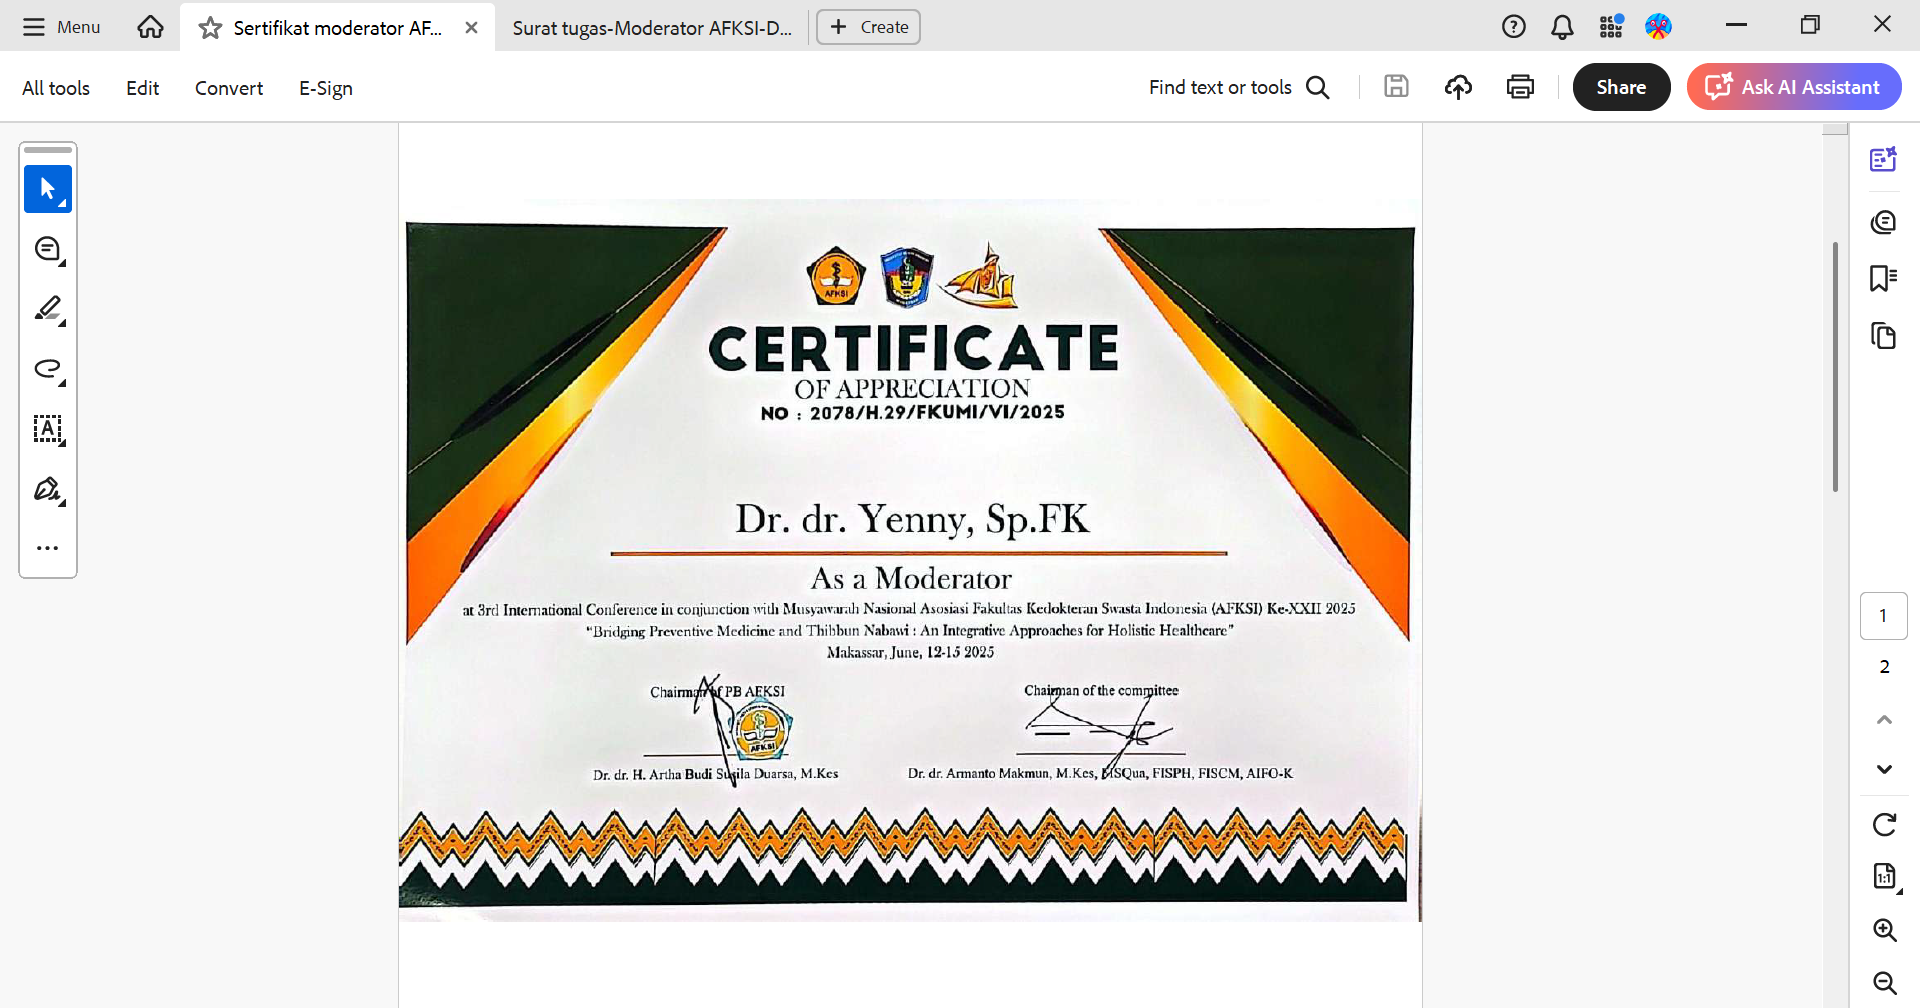Click the current page number 1 box
Screen dimensions: 1920x1008
(x=1884, y=616)
